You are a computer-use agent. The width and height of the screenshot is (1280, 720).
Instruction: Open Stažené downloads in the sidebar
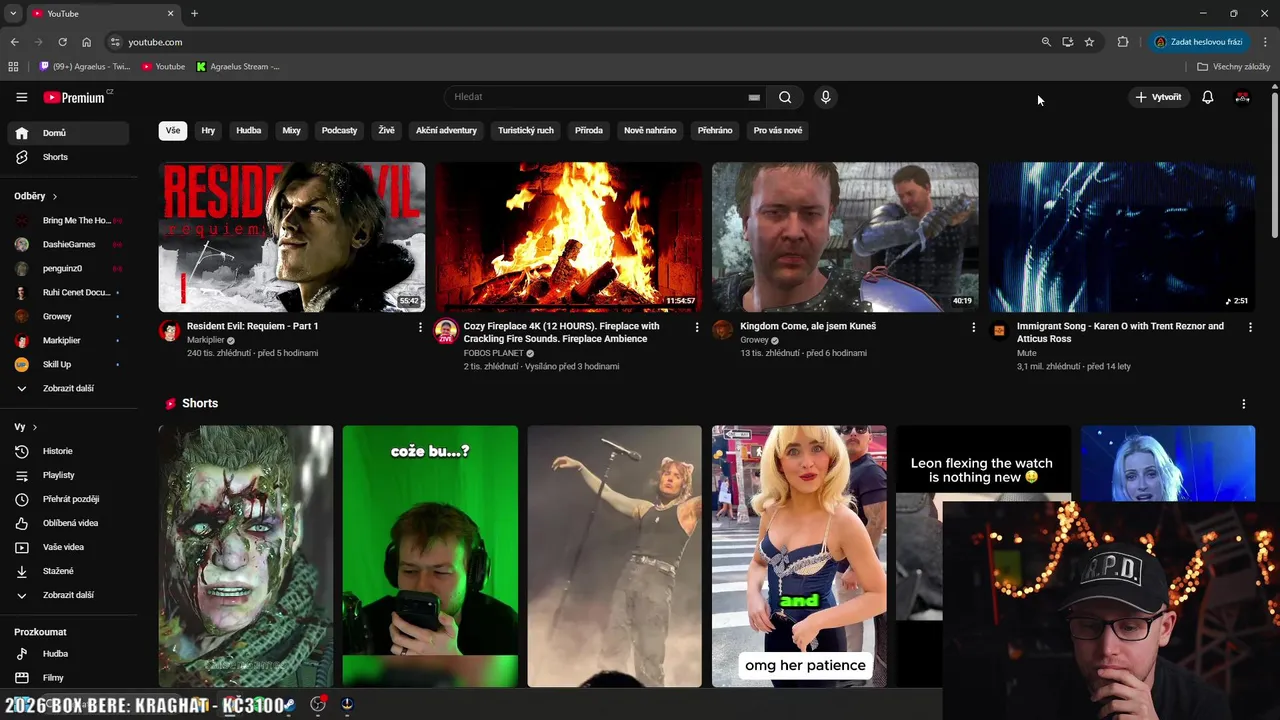pyautogui.click(x=69, y=571)
